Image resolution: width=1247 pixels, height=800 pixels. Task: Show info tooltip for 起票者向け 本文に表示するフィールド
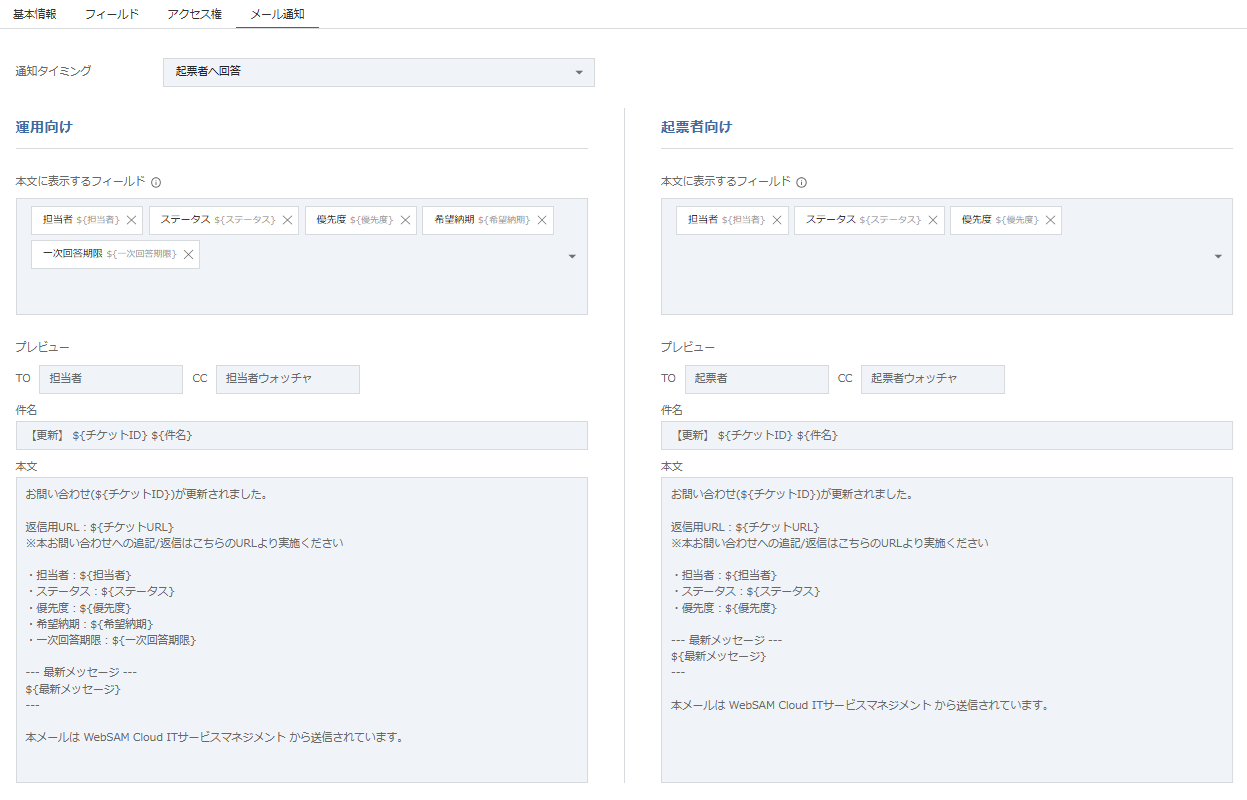(802, 183)
